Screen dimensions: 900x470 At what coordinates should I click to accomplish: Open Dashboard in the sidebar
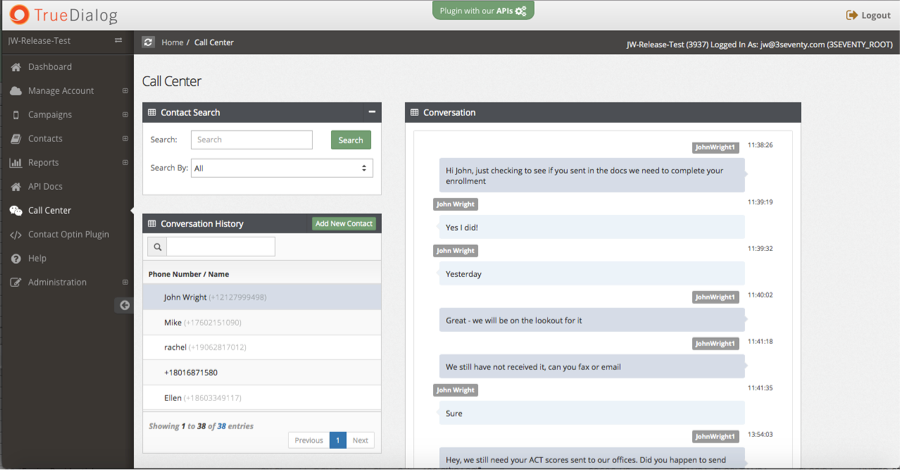pos(50,67)
